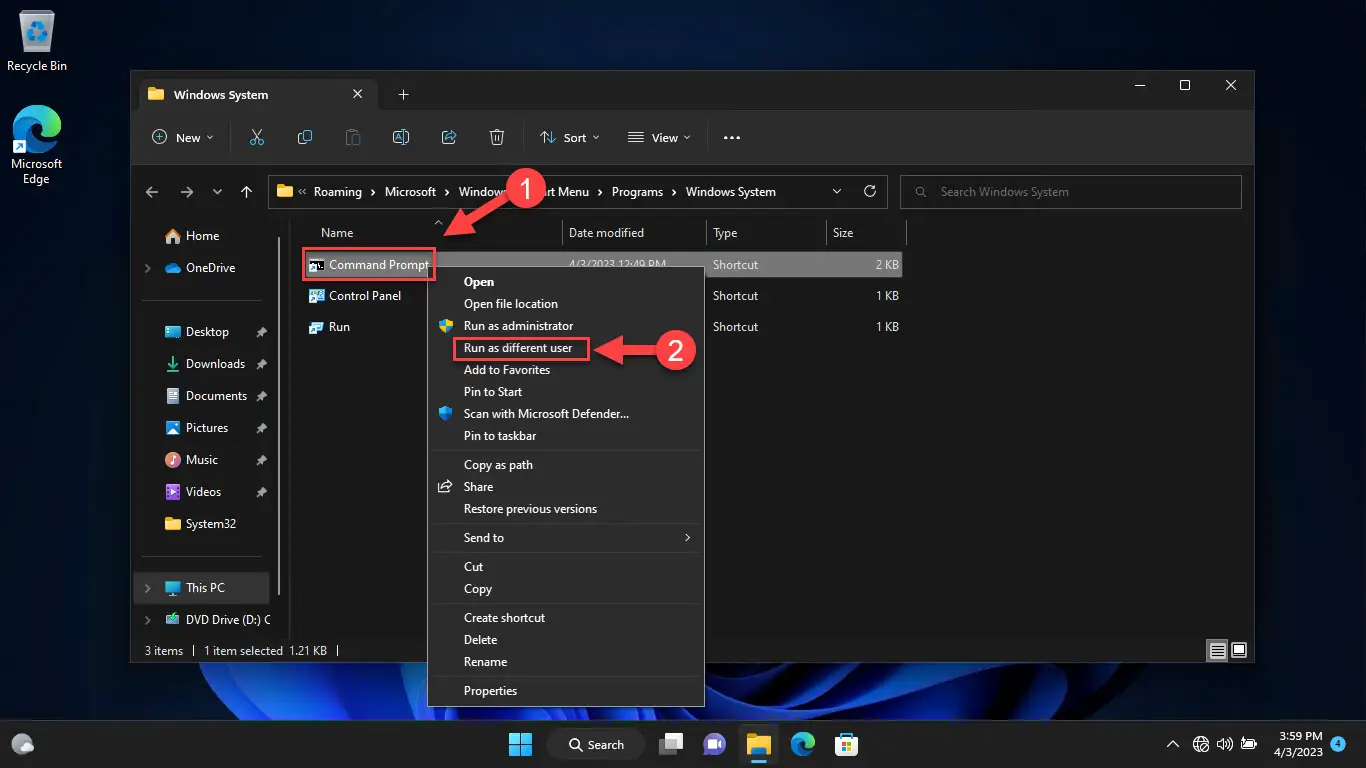1366x768 pixels.
Task: Click Microsoft in address breadcrumb
Action: pyautogui.click(x=411, y=192)
